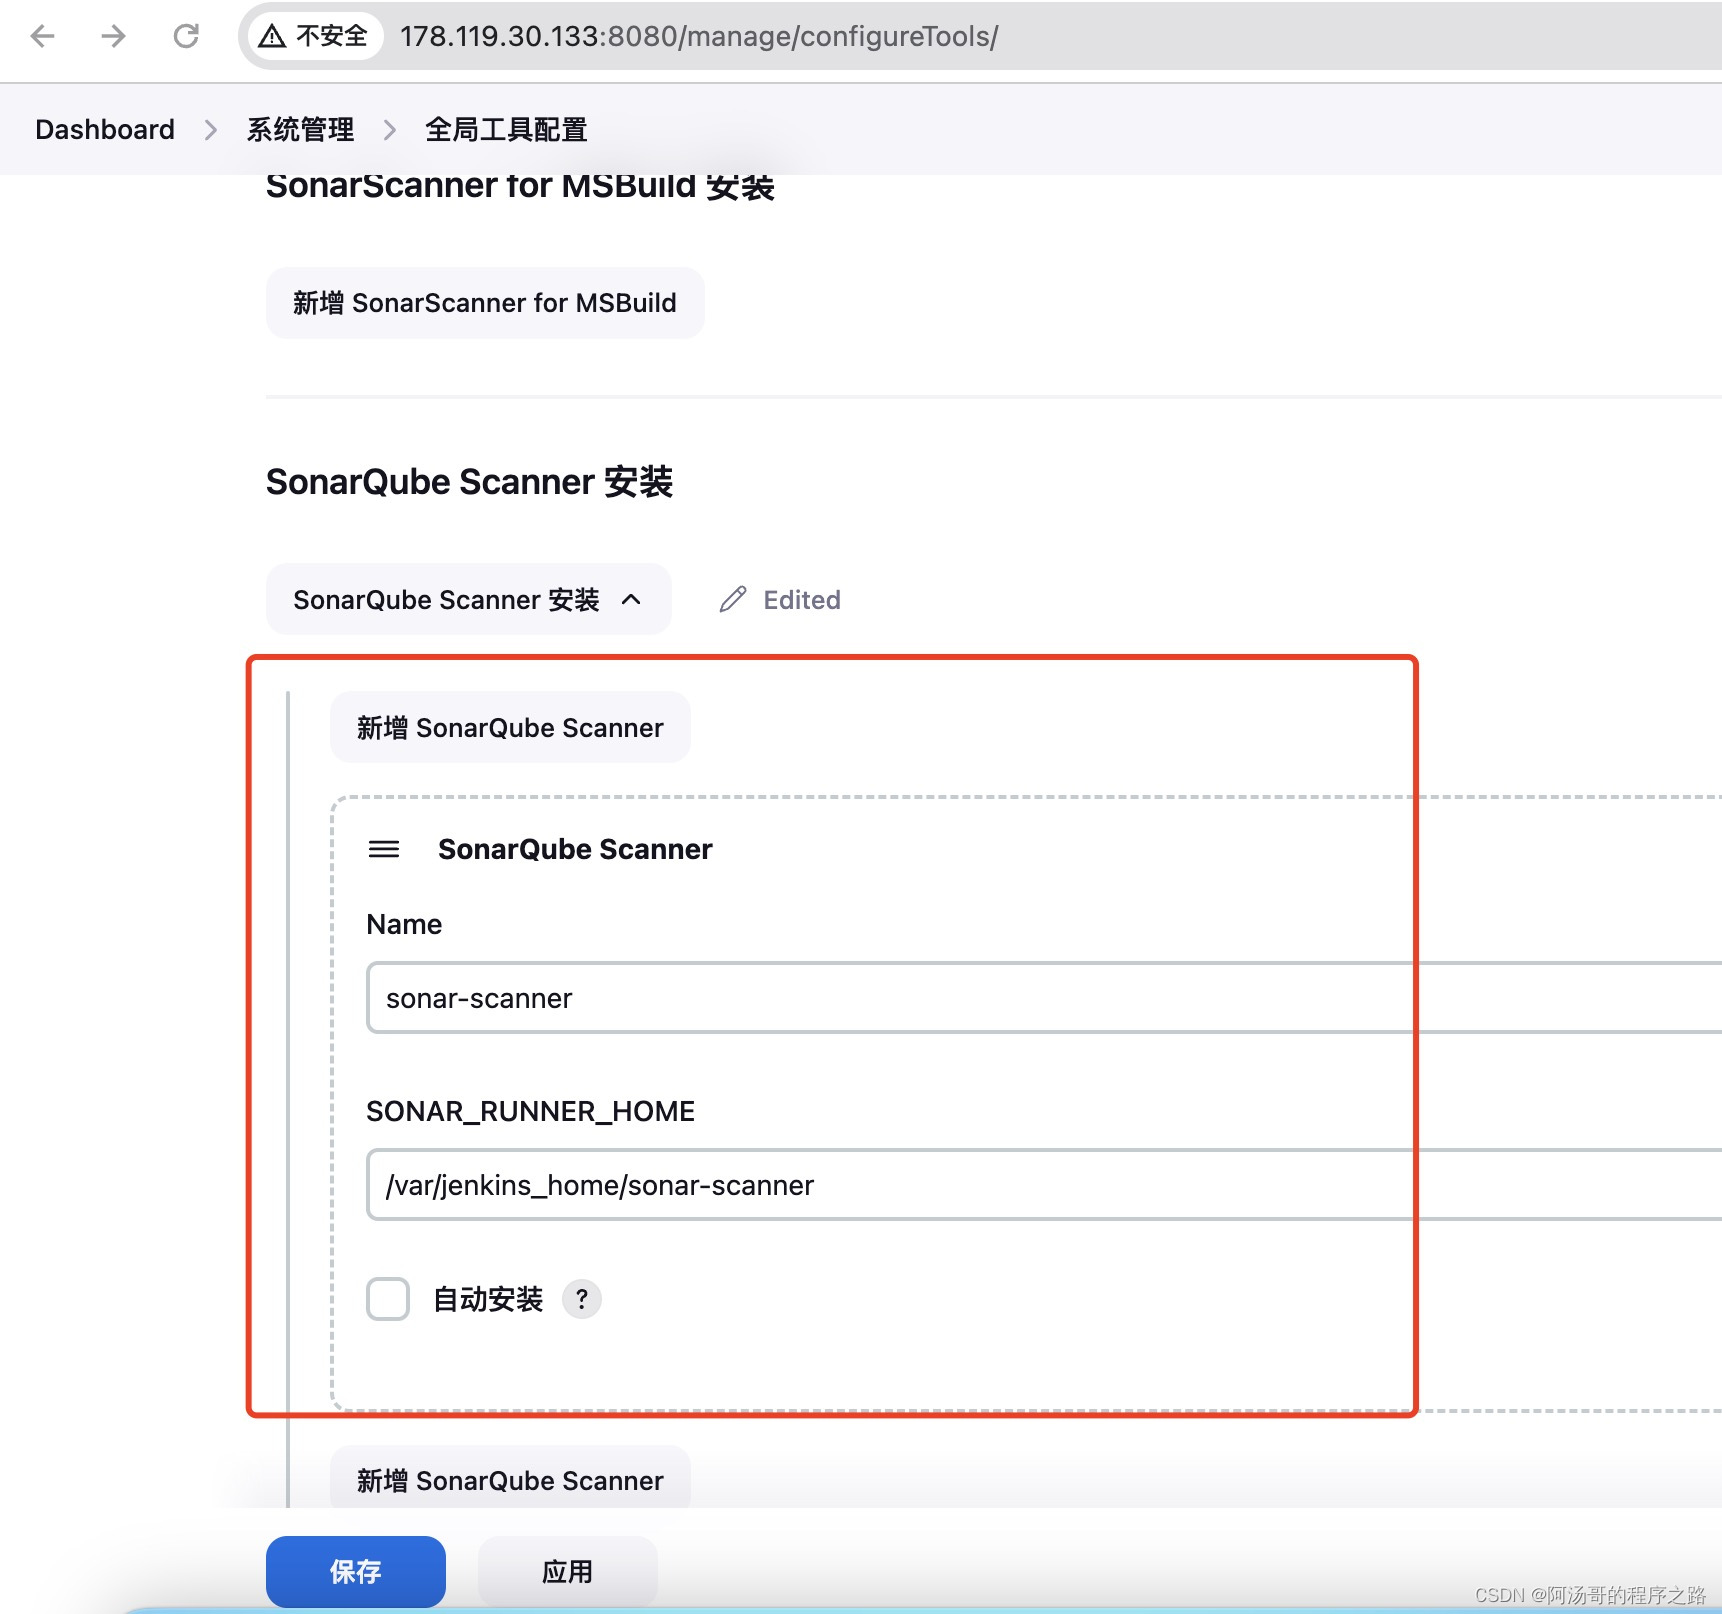The width and height of the screenshot is (1722, 1614).
Task: Reload the page with the refresh icon
Action: [186, 37]
